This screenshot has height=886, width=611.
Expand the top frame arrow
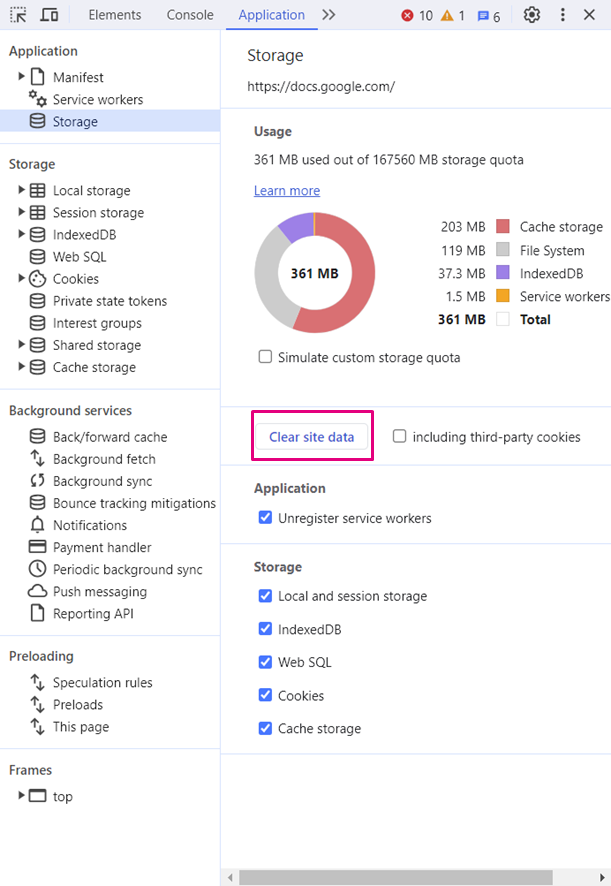[x=22, y=797]
